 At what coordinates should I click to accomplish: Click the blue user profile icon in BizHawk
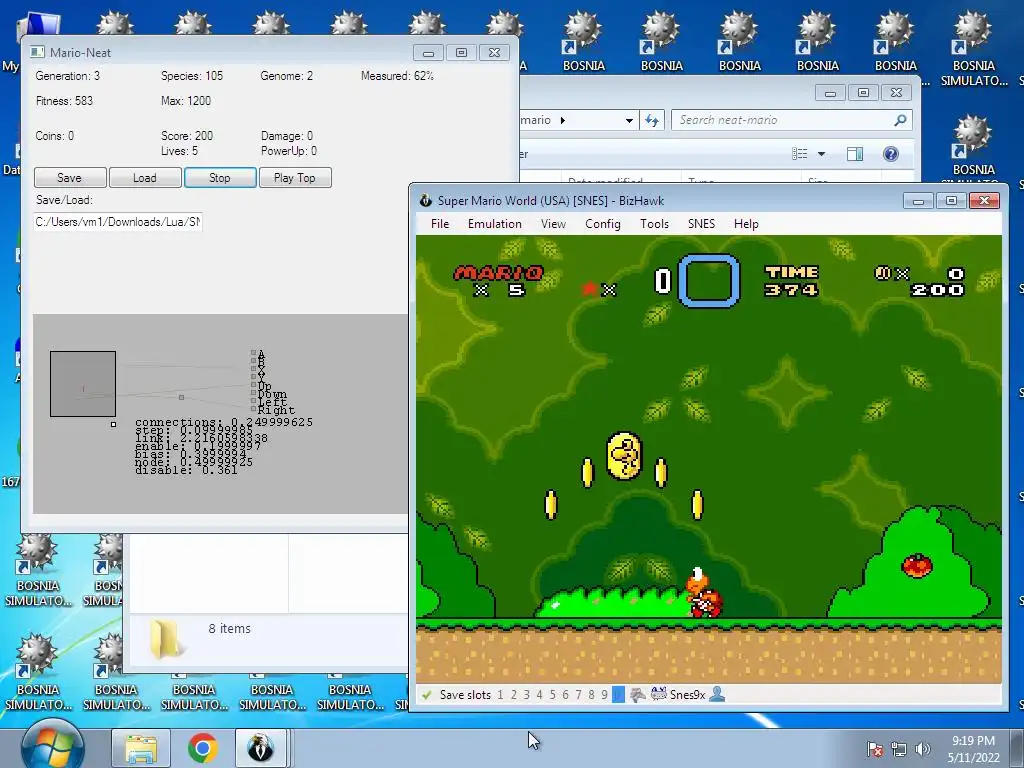tap(717, 694)
